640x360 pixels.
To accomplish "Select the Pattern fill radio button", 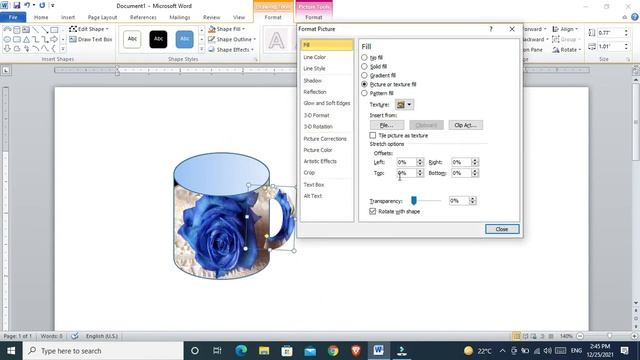I will coord(364,93).
